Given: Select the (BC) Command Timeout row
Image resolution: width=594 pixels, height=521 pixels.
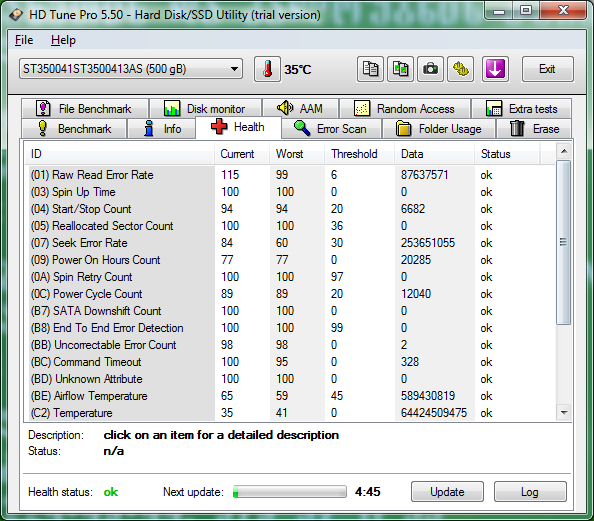Looking at the screenshot, I should tap(290, 362).
